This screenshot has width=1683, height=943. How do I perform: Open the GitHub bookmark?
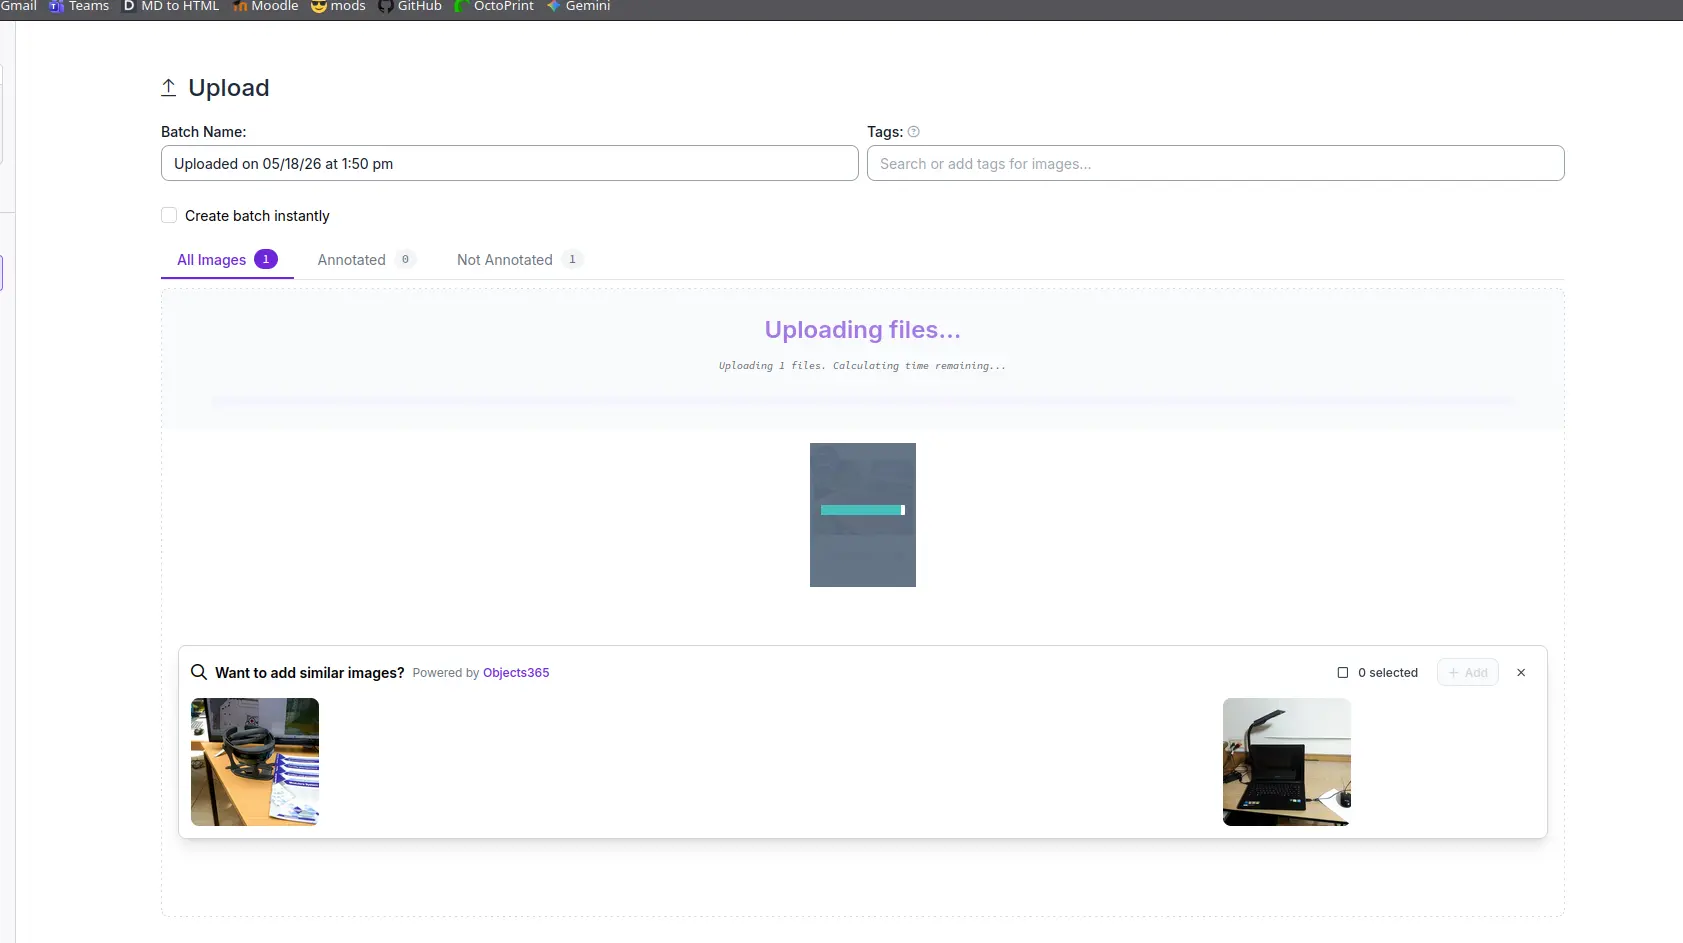tap(410, 6)
